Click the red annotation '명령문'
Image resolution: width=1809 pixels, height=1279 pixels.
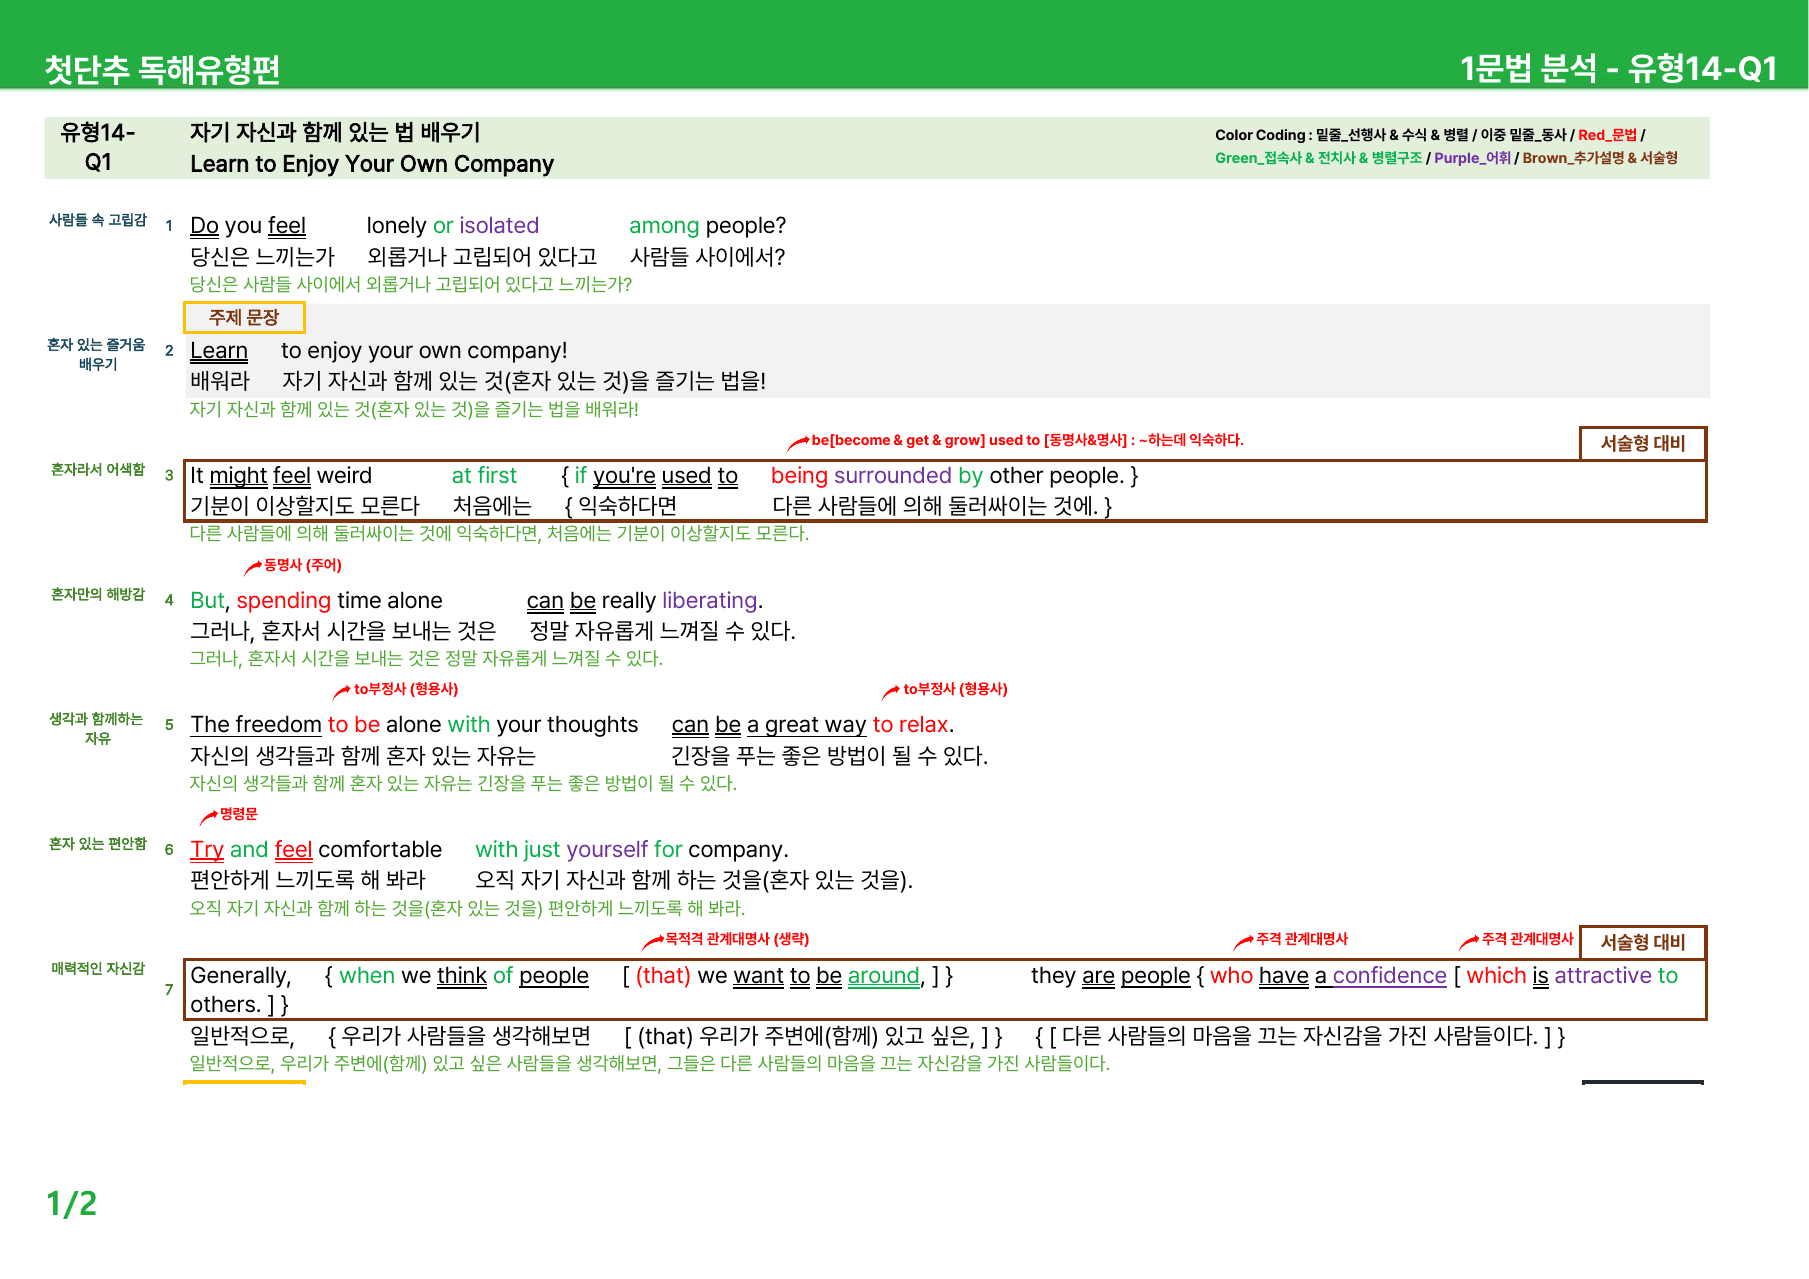click(239, 814)
